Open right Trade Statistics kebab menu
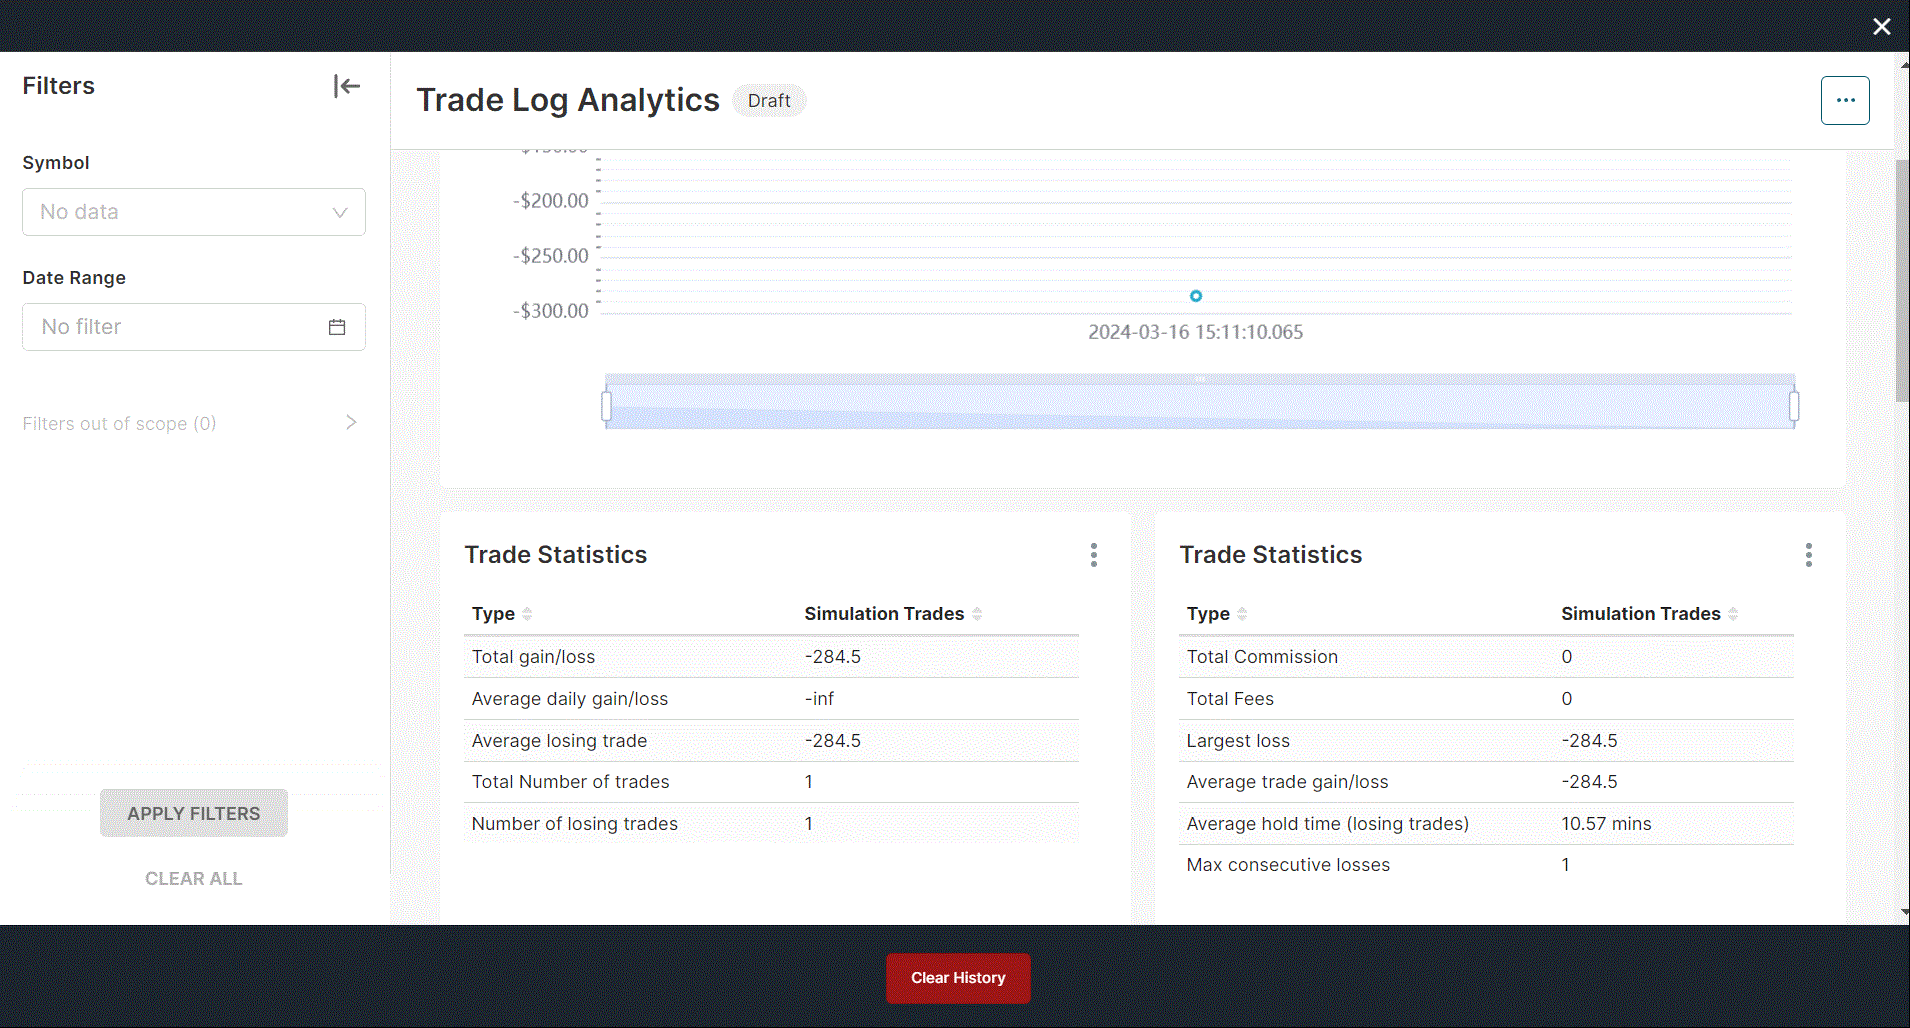 (1808, 555)
